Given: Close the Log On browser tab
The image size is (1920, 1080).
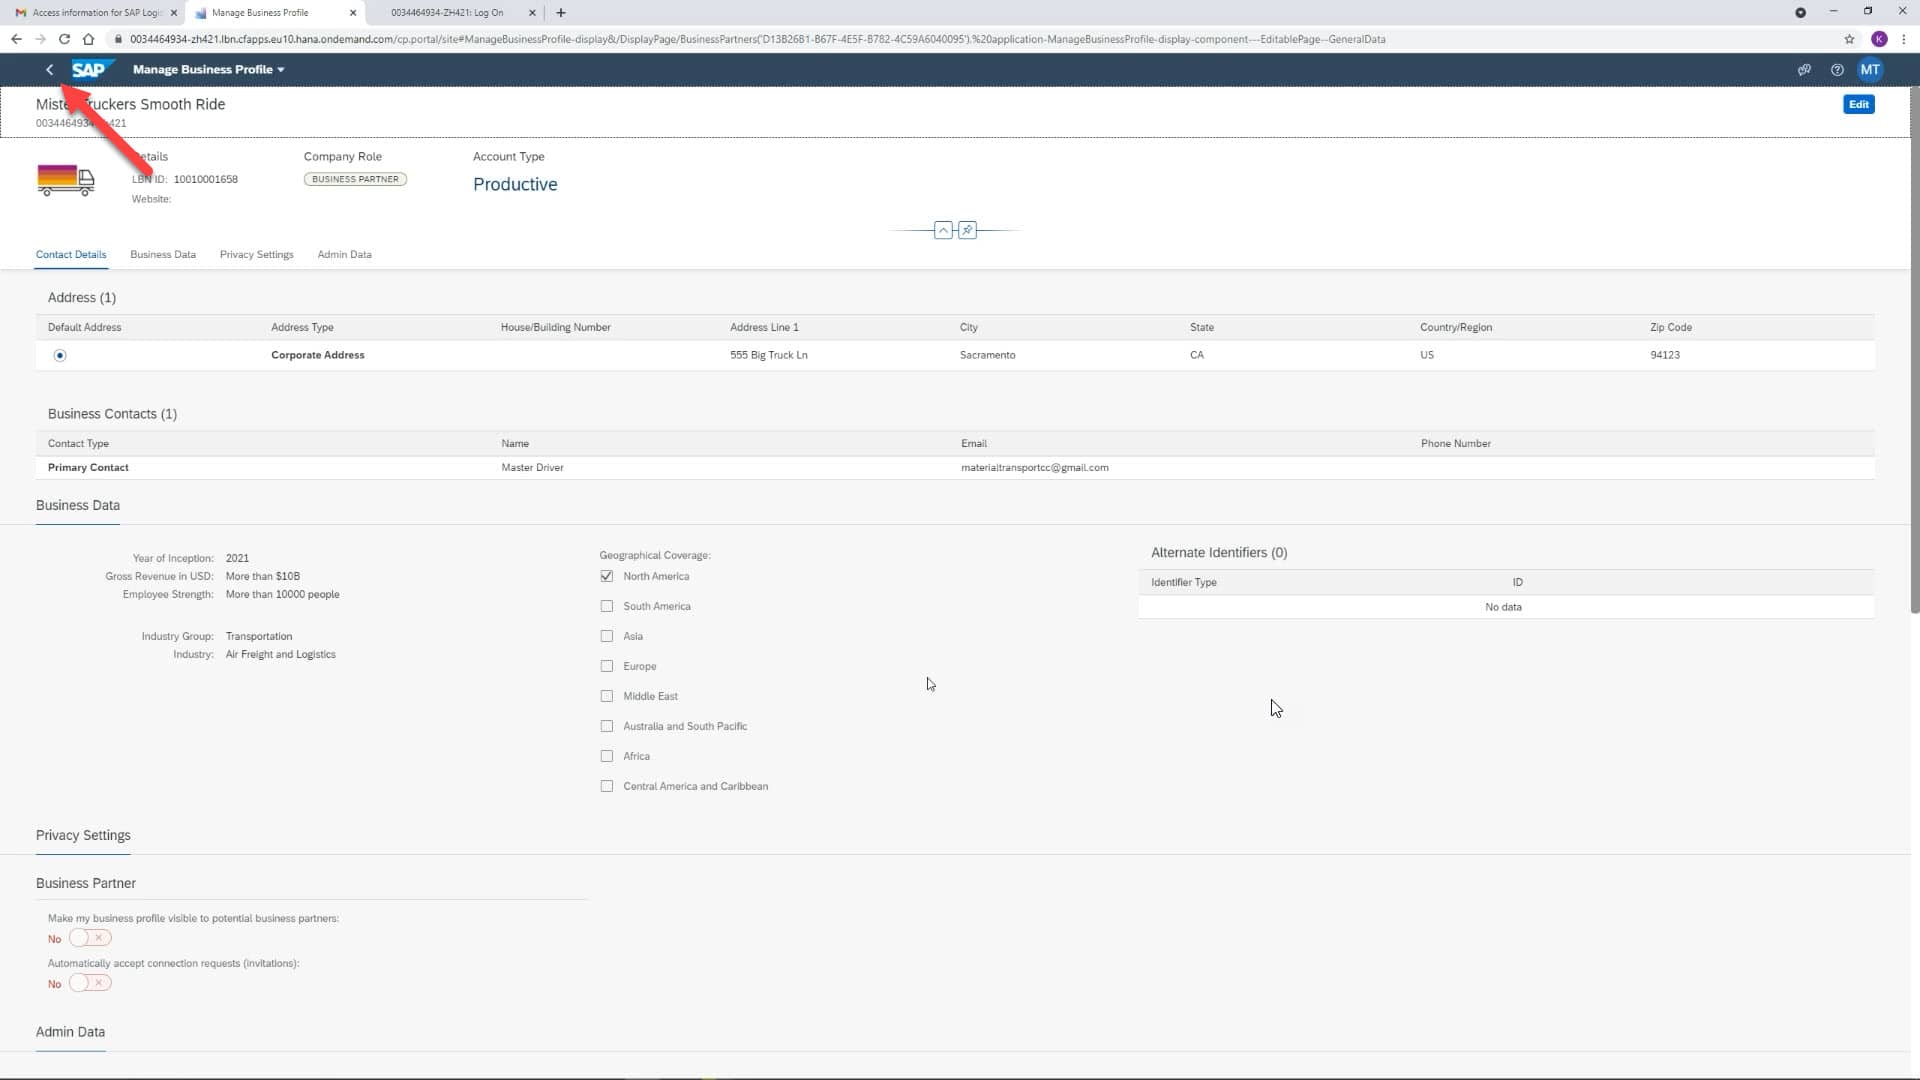Looking at the screenshot, I should click(x=532, y=13).
